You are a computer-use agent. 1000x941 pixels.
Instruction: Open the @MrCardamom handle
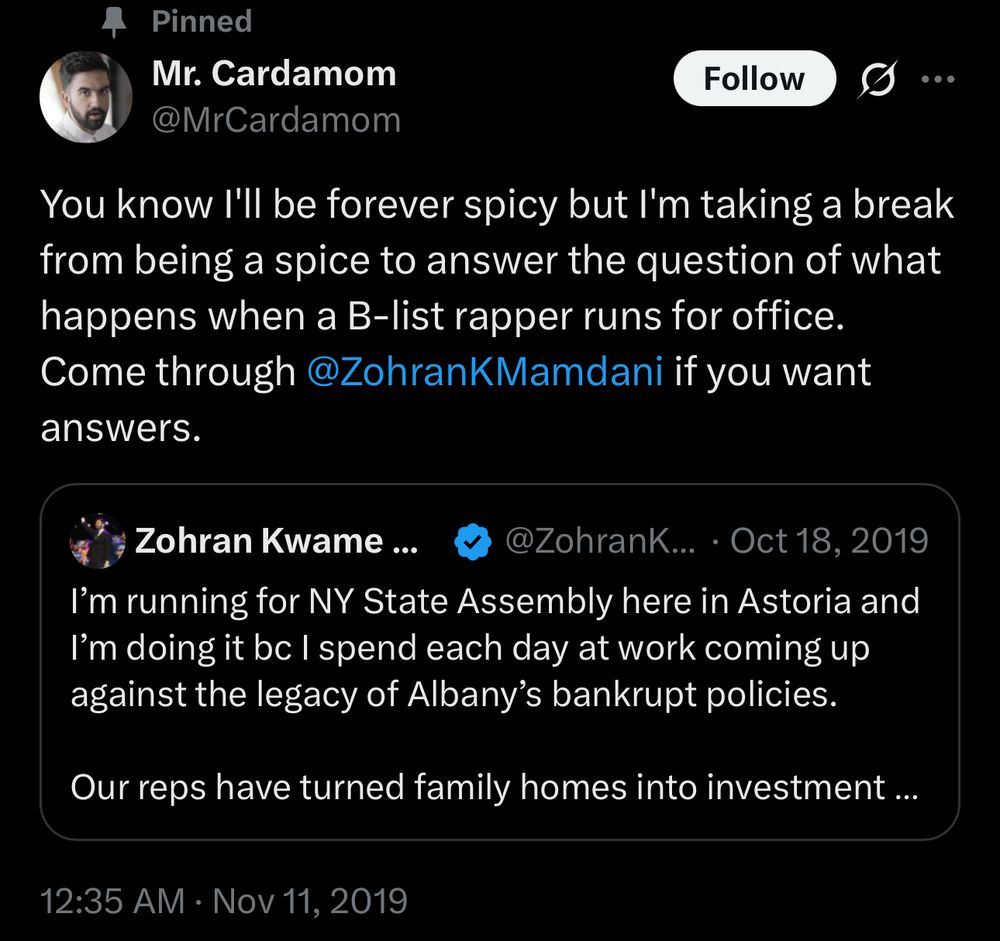coord(276,119)
